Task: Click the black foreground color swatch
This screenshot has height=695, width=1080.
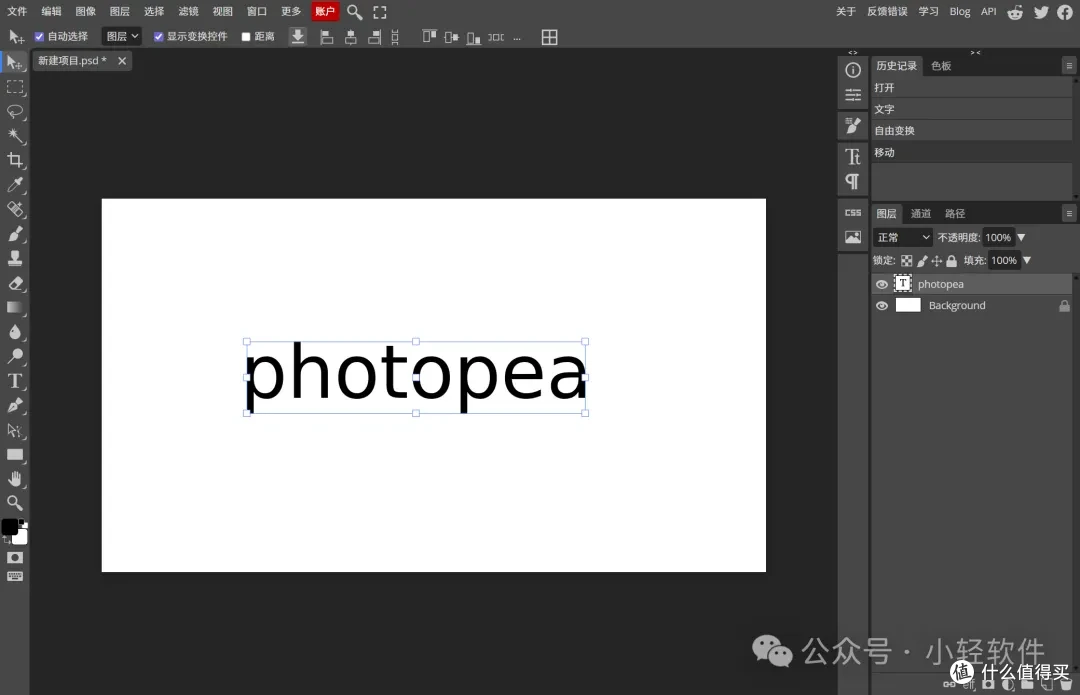Action: [10, 527]
